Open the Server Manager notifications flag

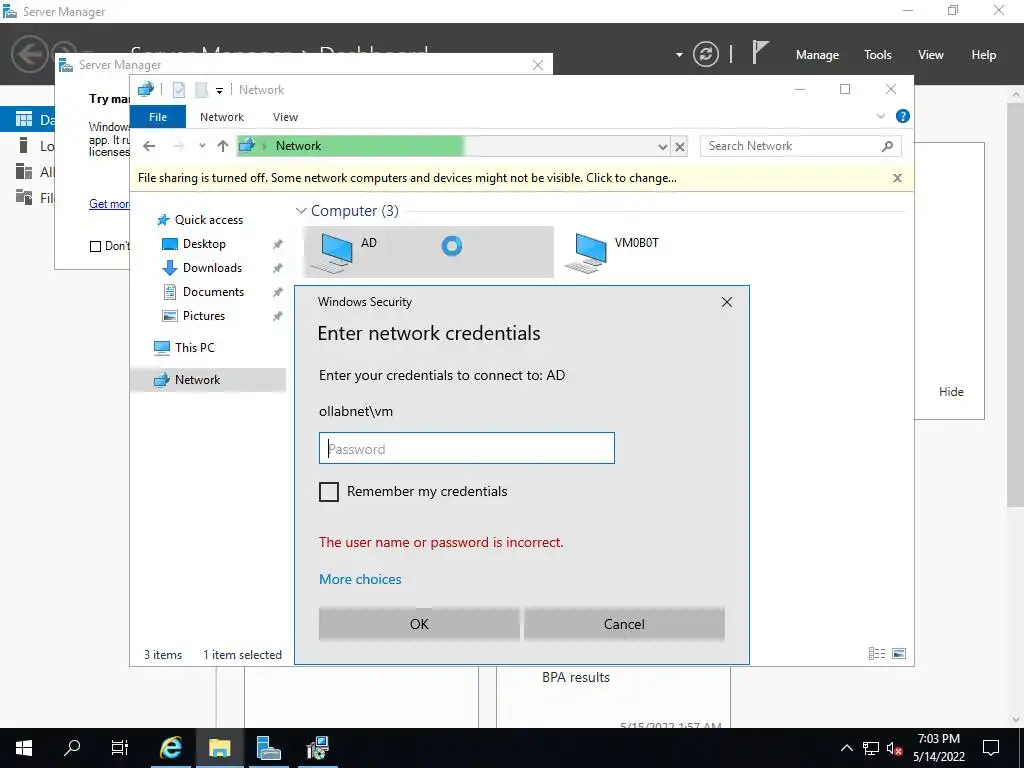[x=760, y=52]
